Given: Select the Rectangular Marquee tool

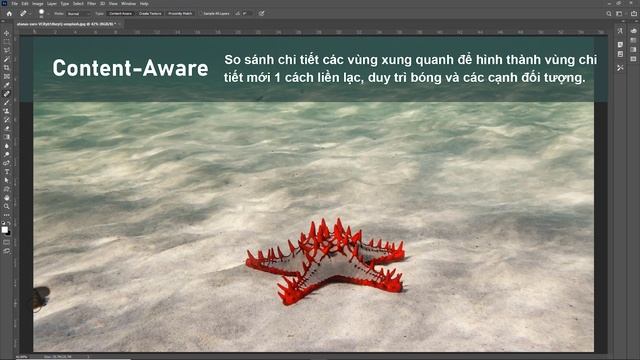Looking at the screenshot, I should pos(7,42).
